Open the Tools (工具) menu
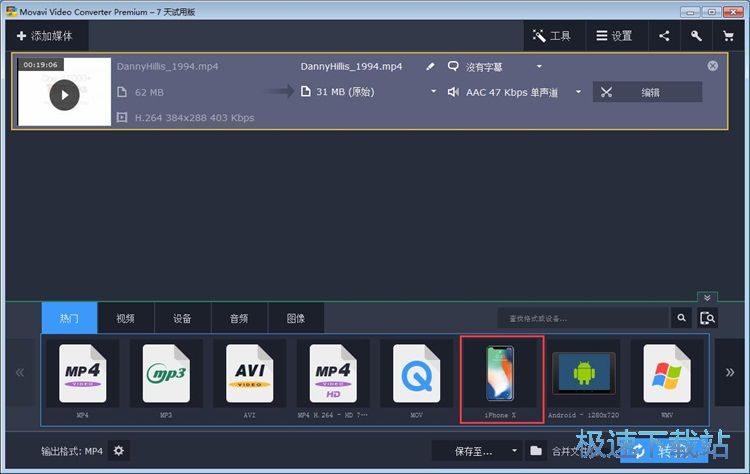The width and height of the screenshot is (750, 474). coord(554,36)
